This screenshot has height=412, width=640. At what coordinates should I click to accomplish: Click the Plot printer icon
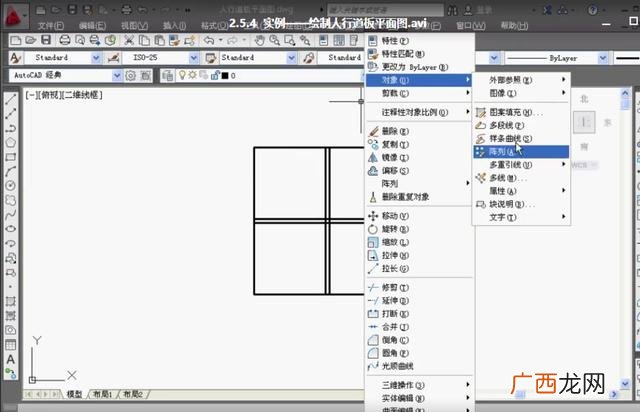pos(65,40)
